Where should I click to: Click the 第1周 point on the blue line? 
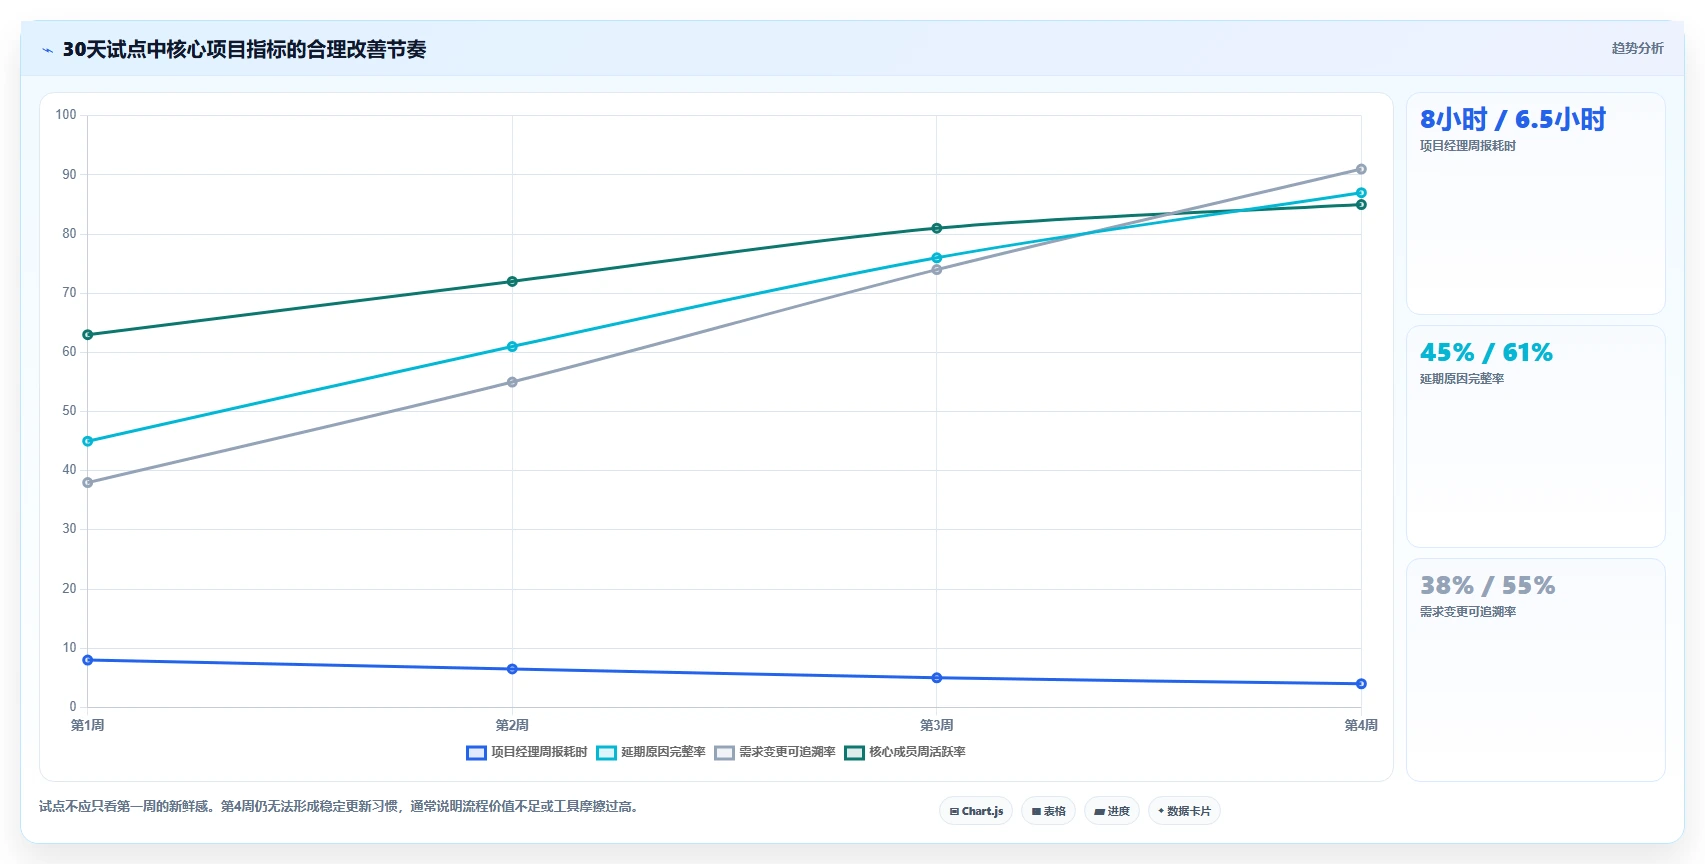point(88,660)
